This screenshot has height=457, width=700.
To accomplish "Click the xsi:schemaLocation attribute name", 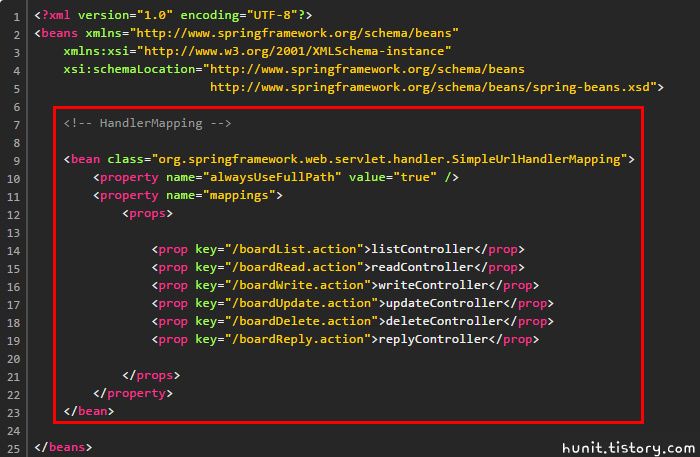I will tap(129, 69).
